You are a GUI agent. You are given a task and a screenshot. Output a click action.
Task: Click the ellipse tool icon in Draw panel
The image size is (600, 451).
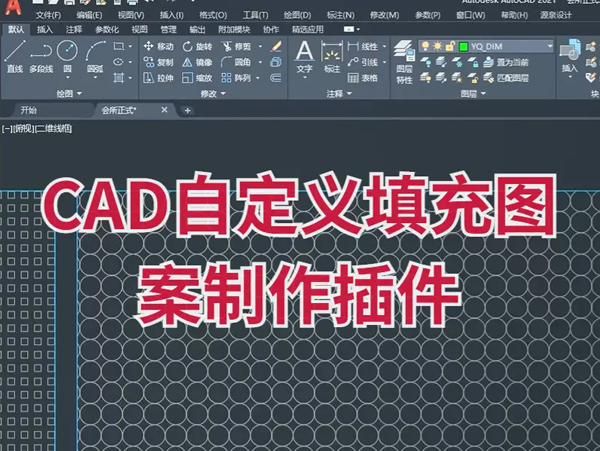pos(119,62)
